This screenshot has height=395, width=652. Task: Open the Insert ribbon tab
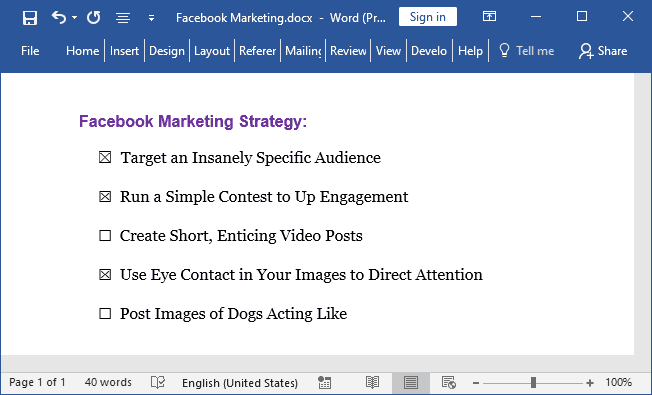point(124,51)
